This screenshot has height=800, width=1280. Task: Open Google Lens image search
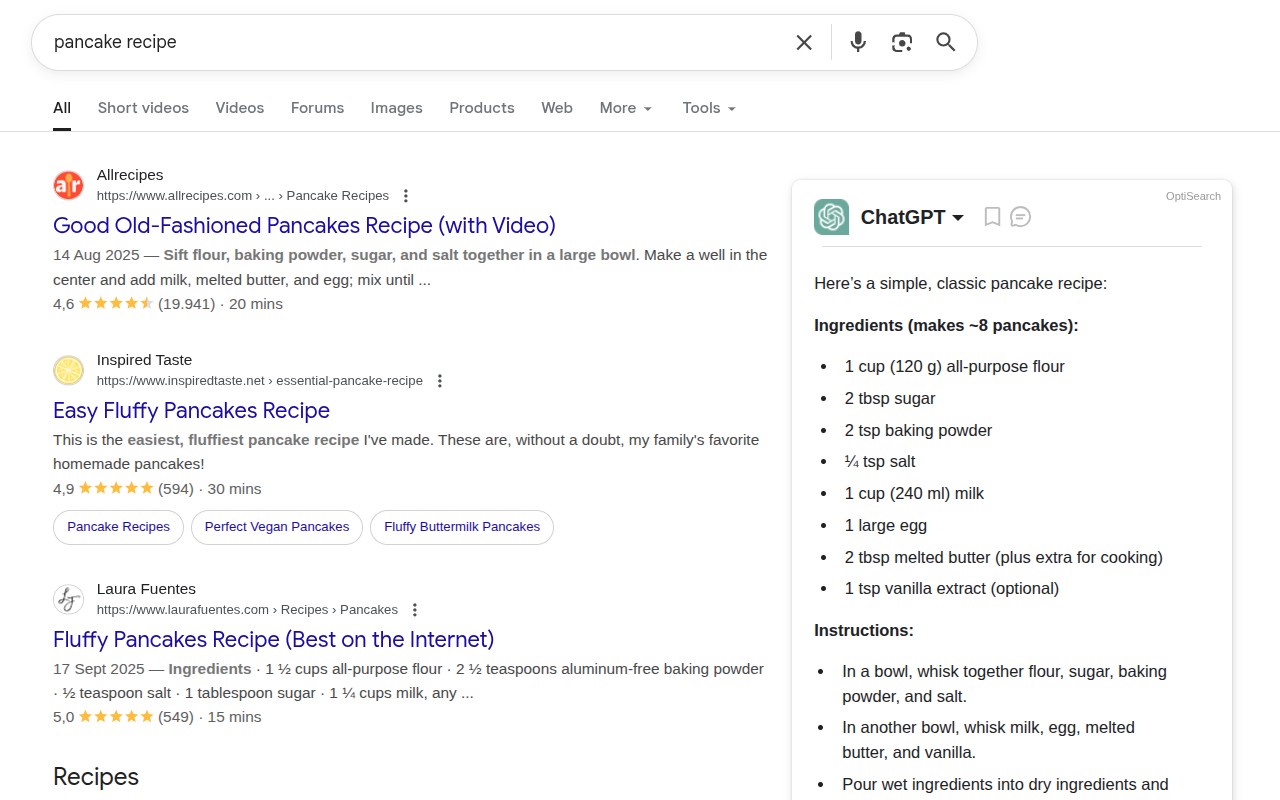901,42
